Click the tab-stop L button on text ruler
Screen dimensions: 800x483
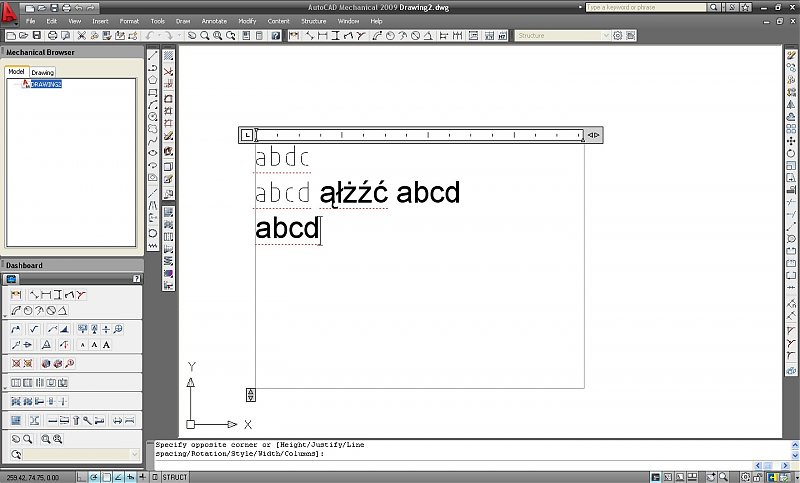(x=246, y=135)
